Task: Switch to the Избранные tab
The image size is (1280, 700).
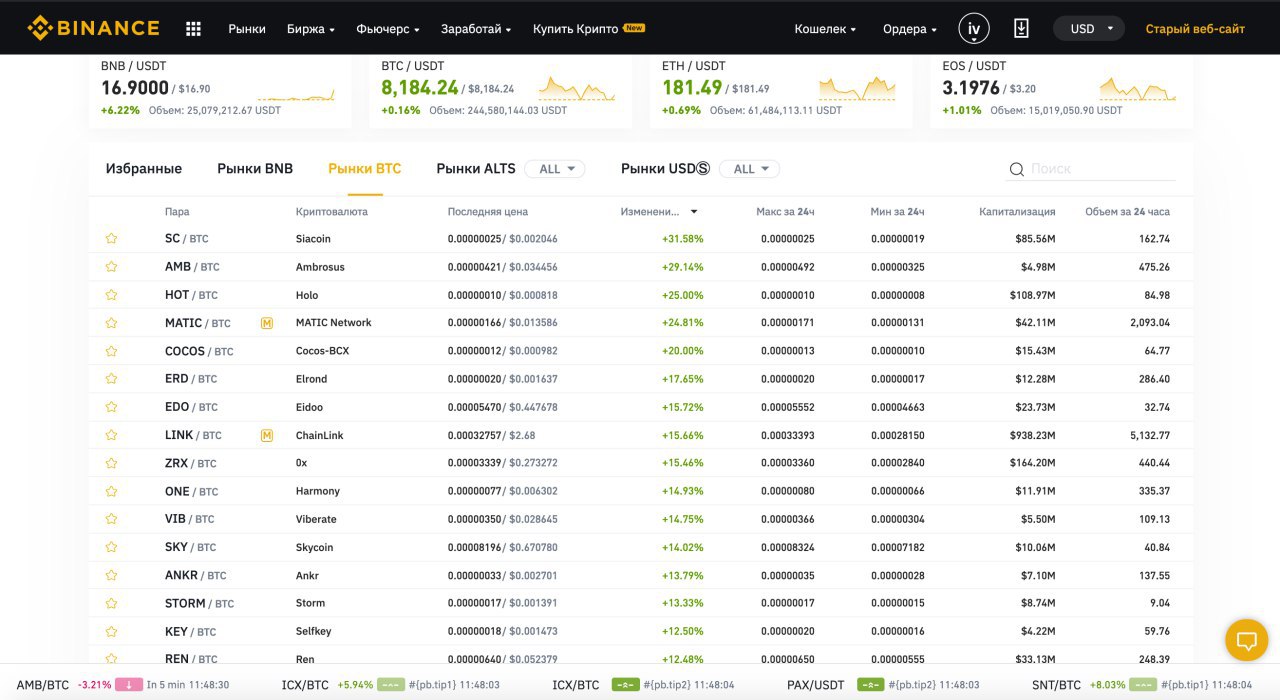Action: point(144,169)
